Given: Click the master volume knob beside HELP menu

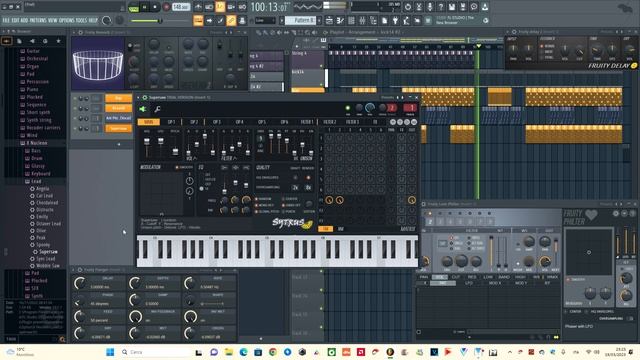Looking at the screenshot, I should [x=107, y=20].
